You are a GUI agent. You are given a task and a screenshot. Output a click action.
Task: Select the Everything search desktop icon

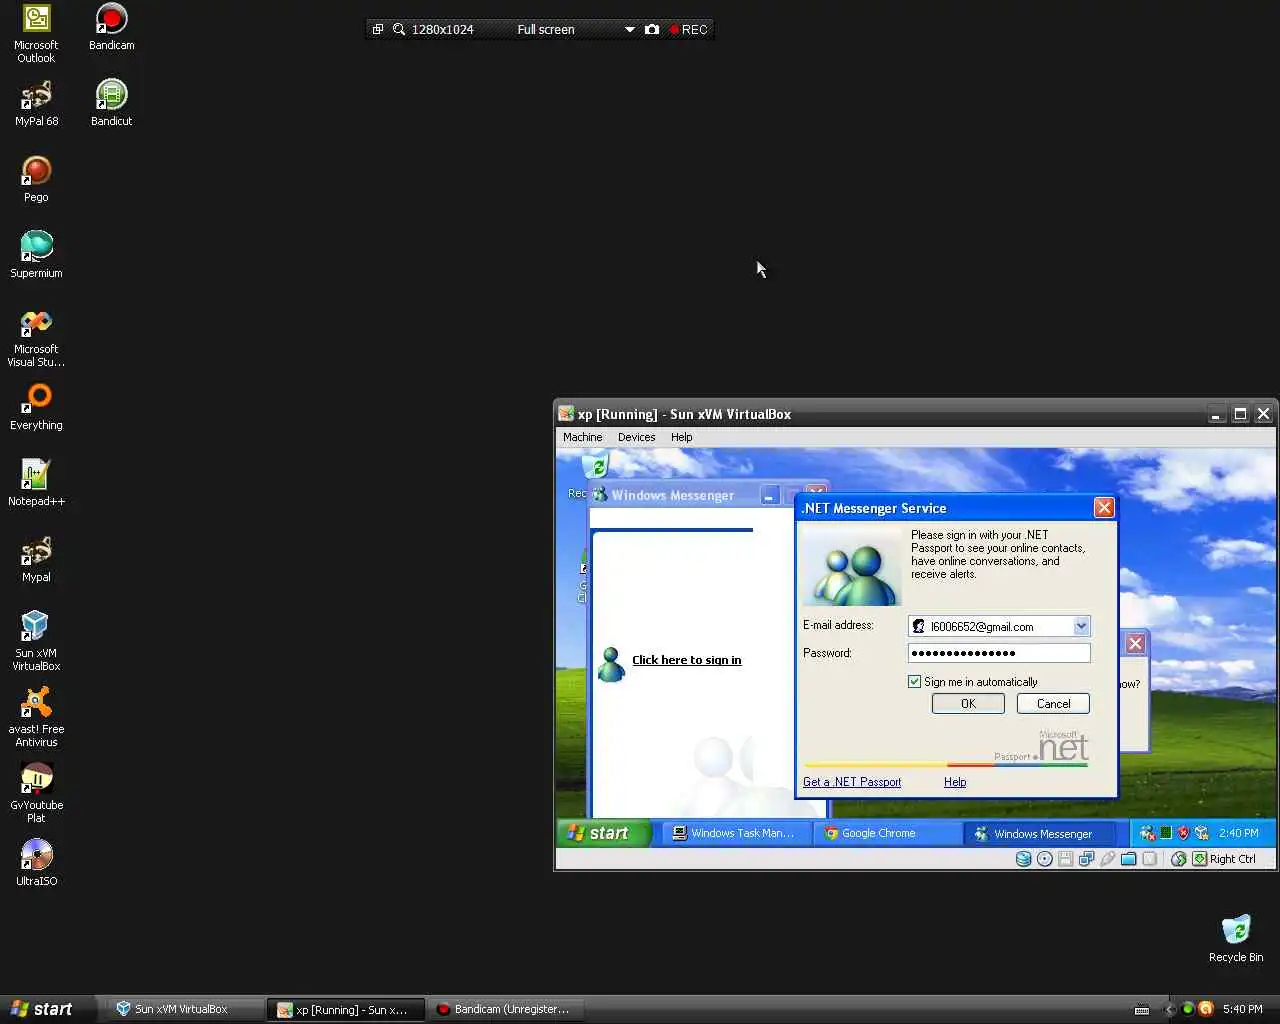click(36, 407)
